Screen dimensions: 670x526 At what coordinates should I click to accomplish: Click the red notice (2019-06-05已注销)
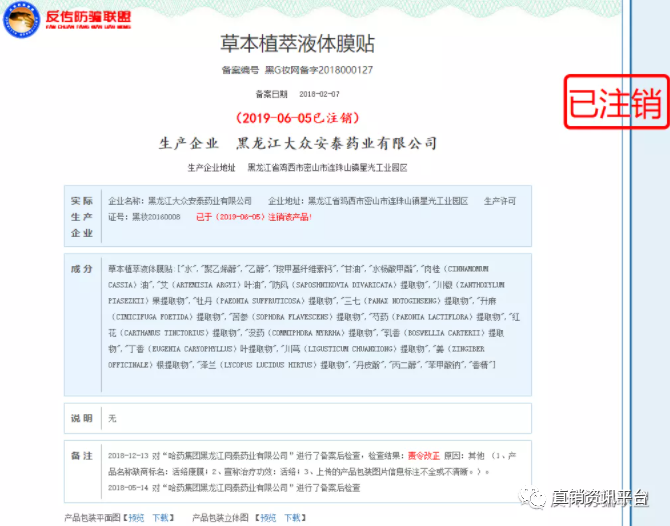coord(297,118)
